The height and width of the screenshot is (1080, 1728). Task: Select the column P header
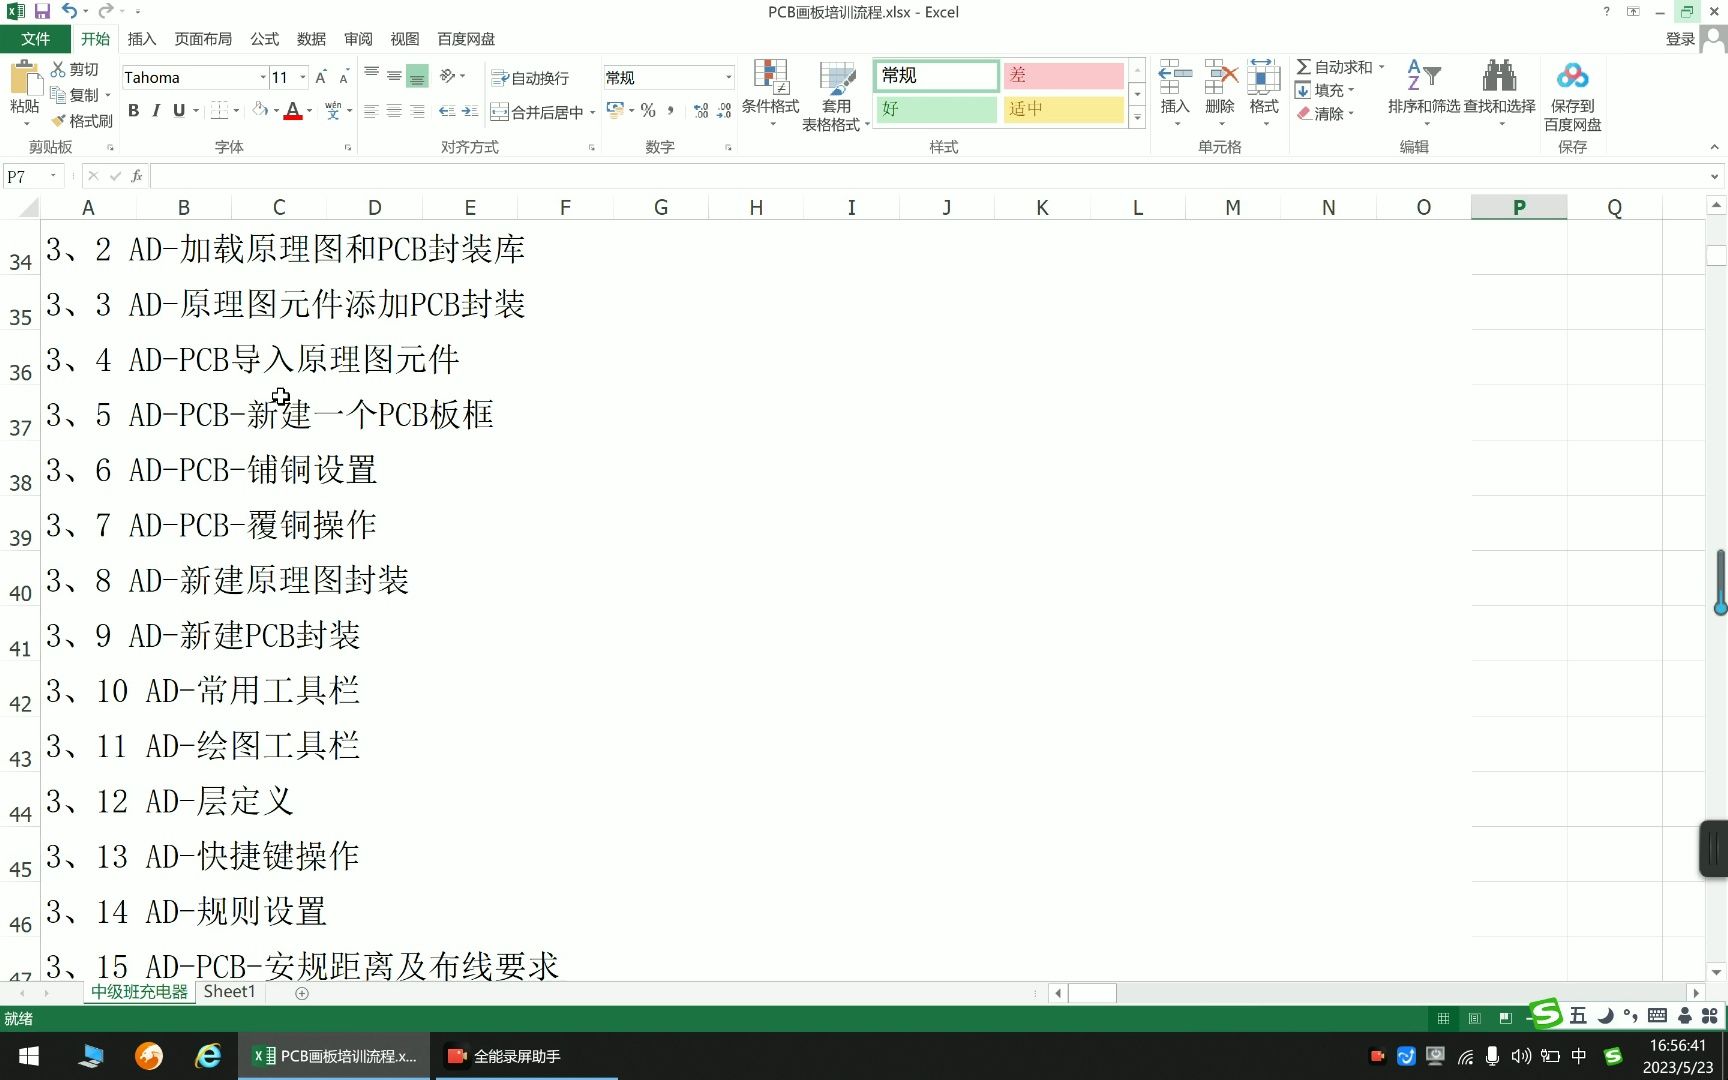[x=1519, y=207]
